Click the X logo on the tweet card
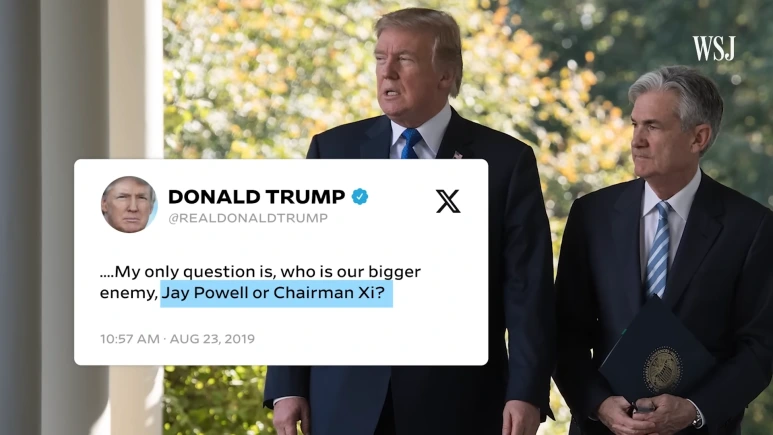 [448, 201]
